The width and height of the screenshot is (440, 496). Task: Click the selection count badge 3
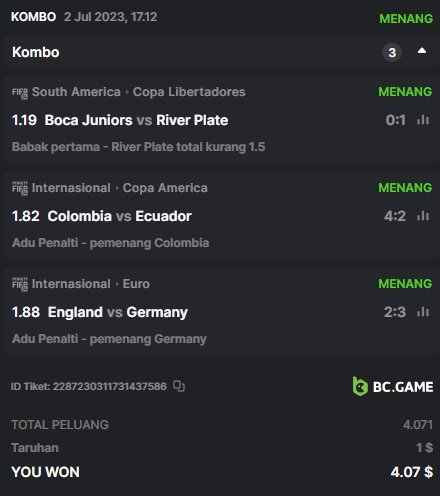pos(392,52)
